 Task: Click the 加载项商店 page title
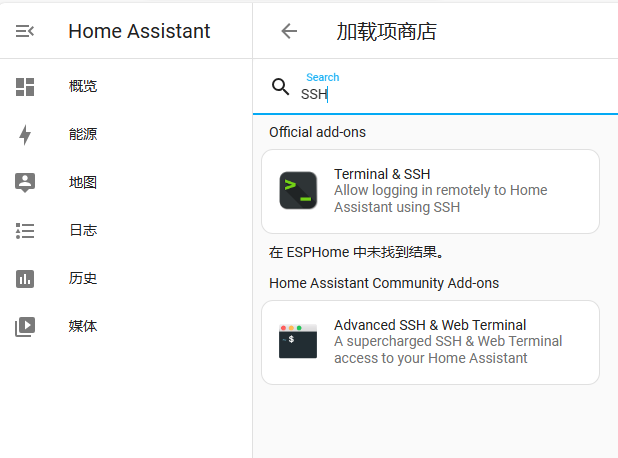[x=386, y=32]
